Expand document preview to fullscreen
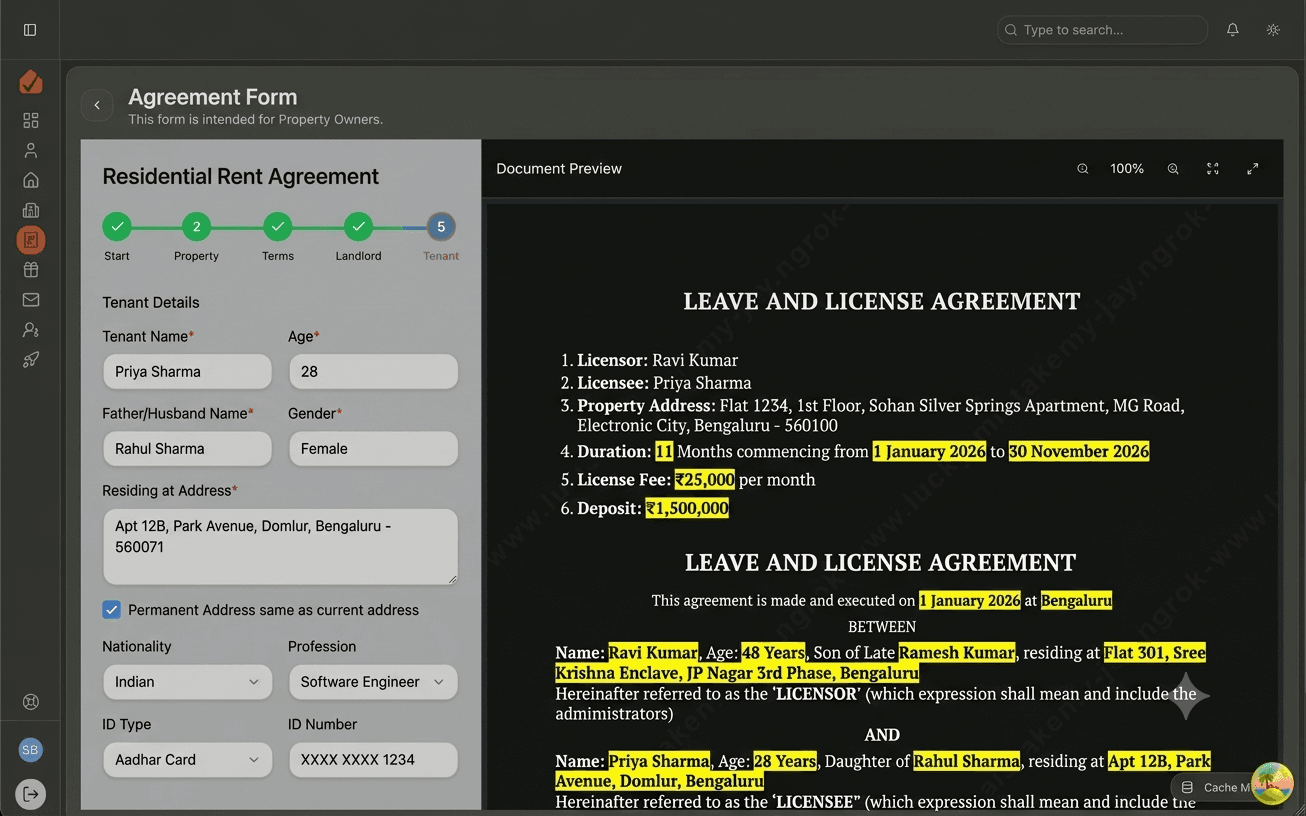The width and height of the screenshot is (1306, 816). (1253, 169)
